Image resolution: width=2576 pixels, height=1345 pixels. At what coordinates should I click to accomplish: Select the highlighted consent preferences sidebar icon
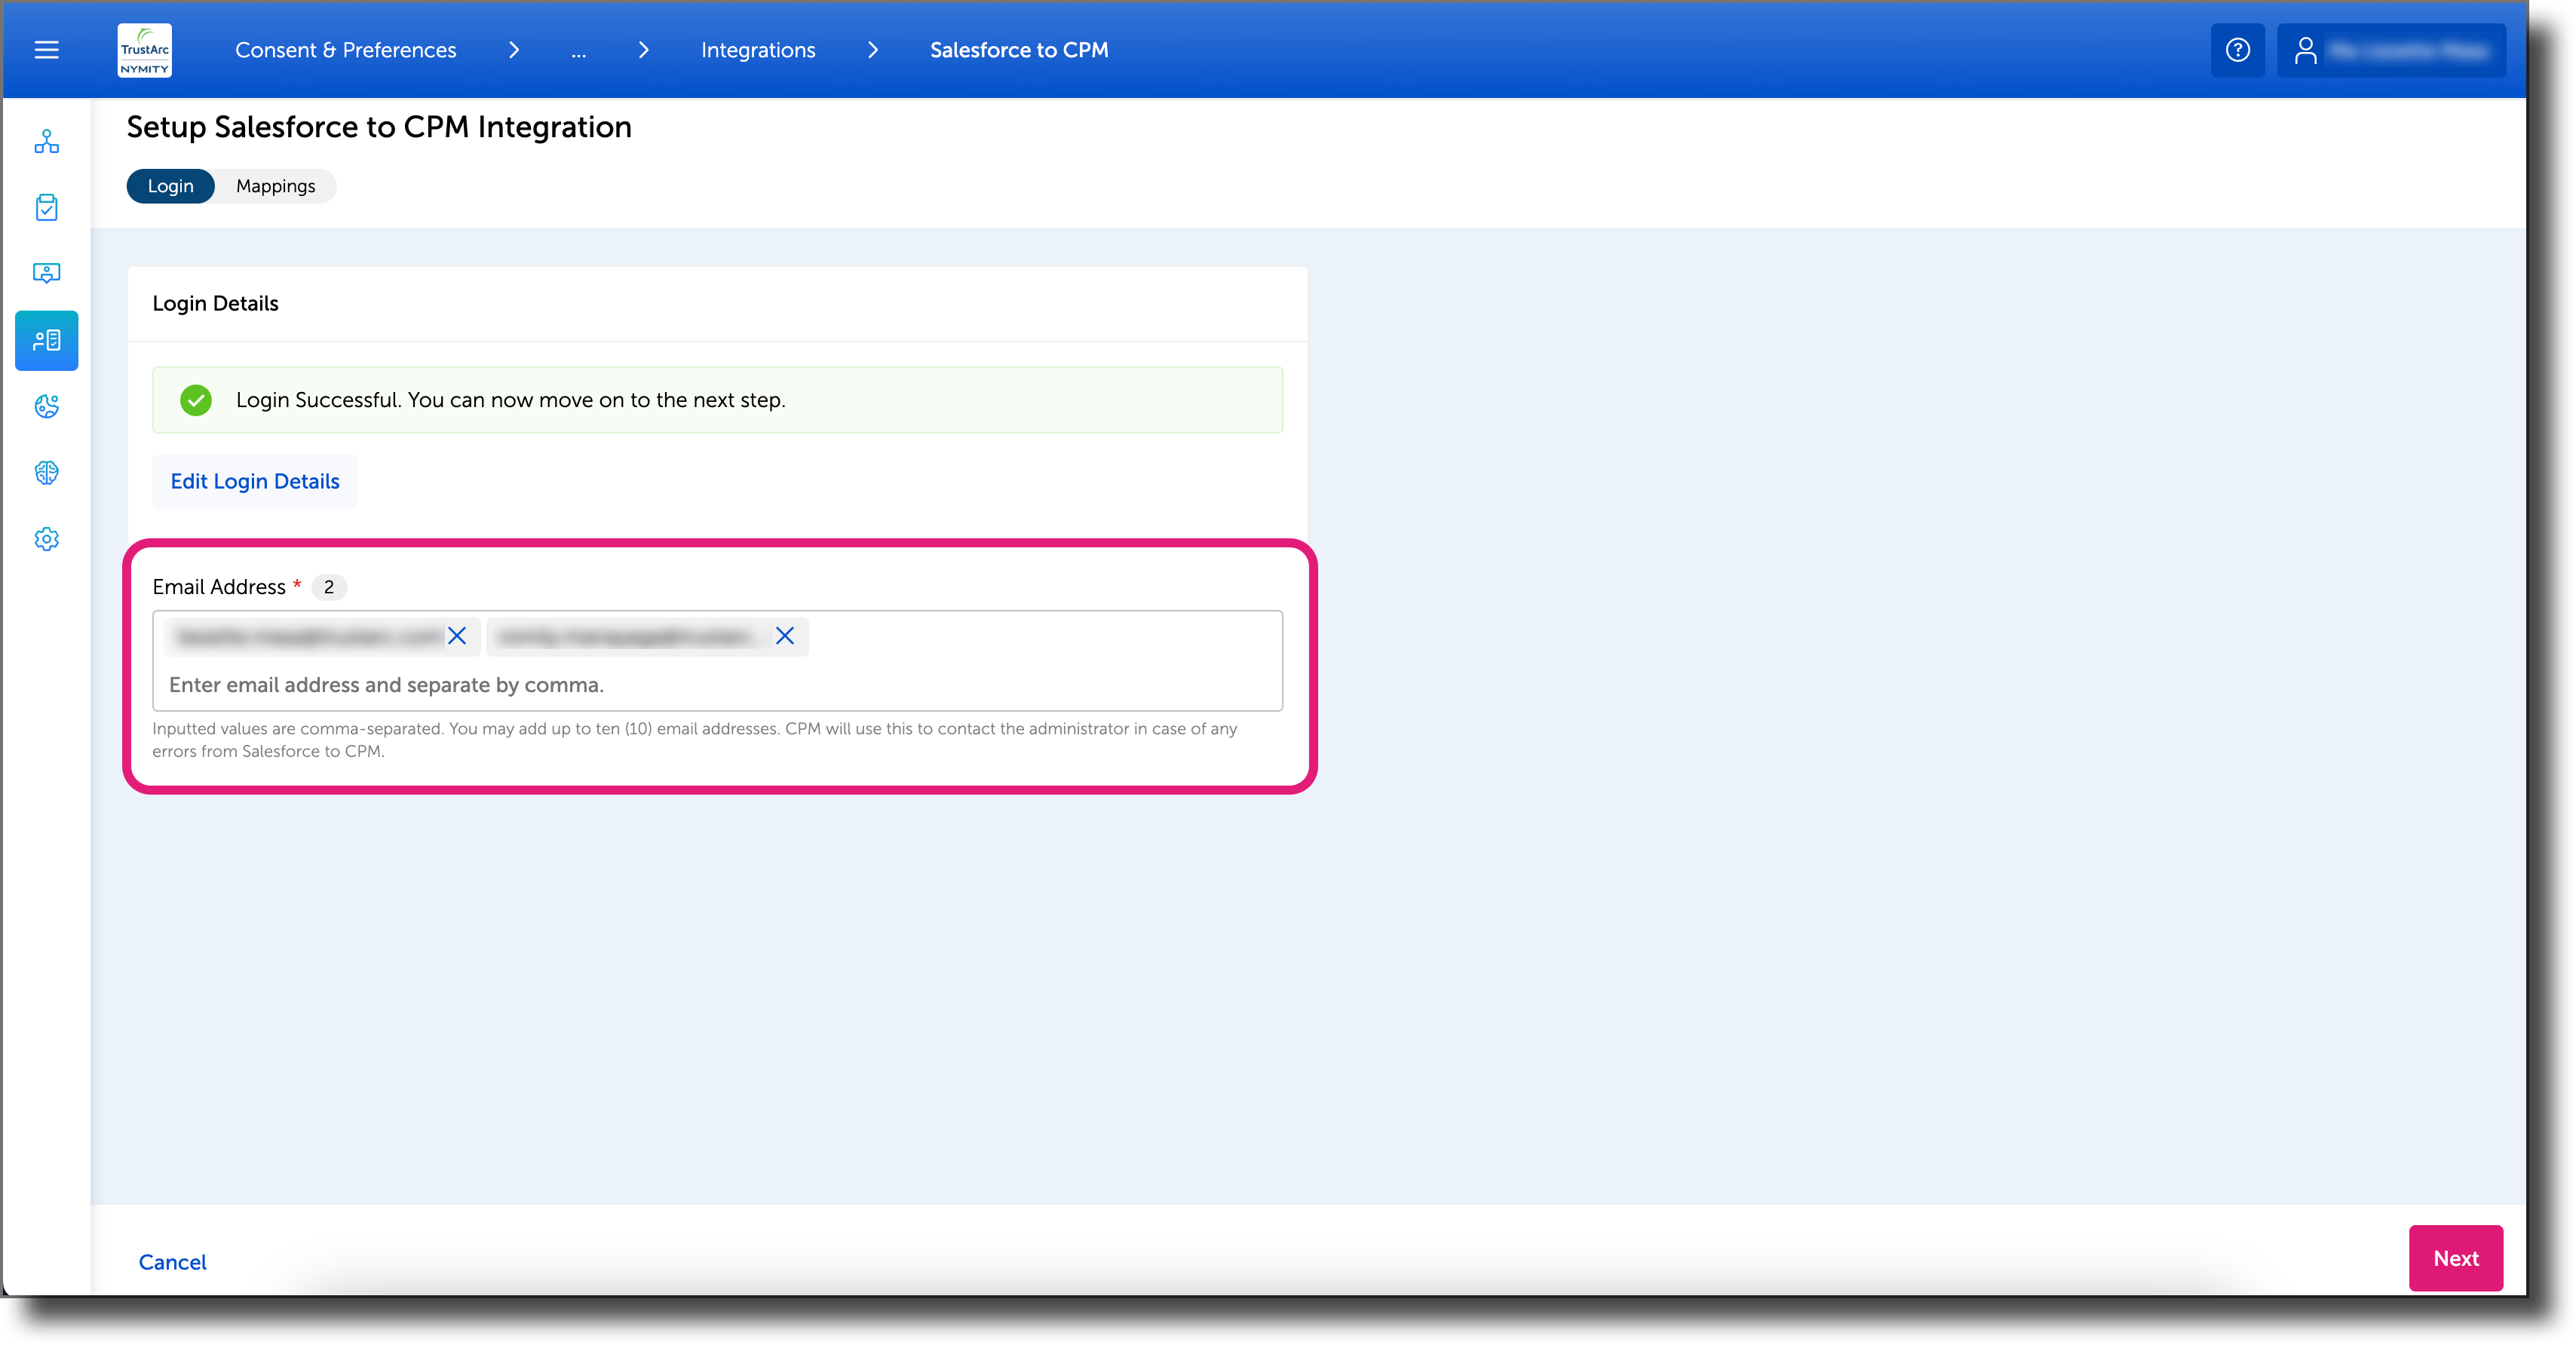(47, 341)
